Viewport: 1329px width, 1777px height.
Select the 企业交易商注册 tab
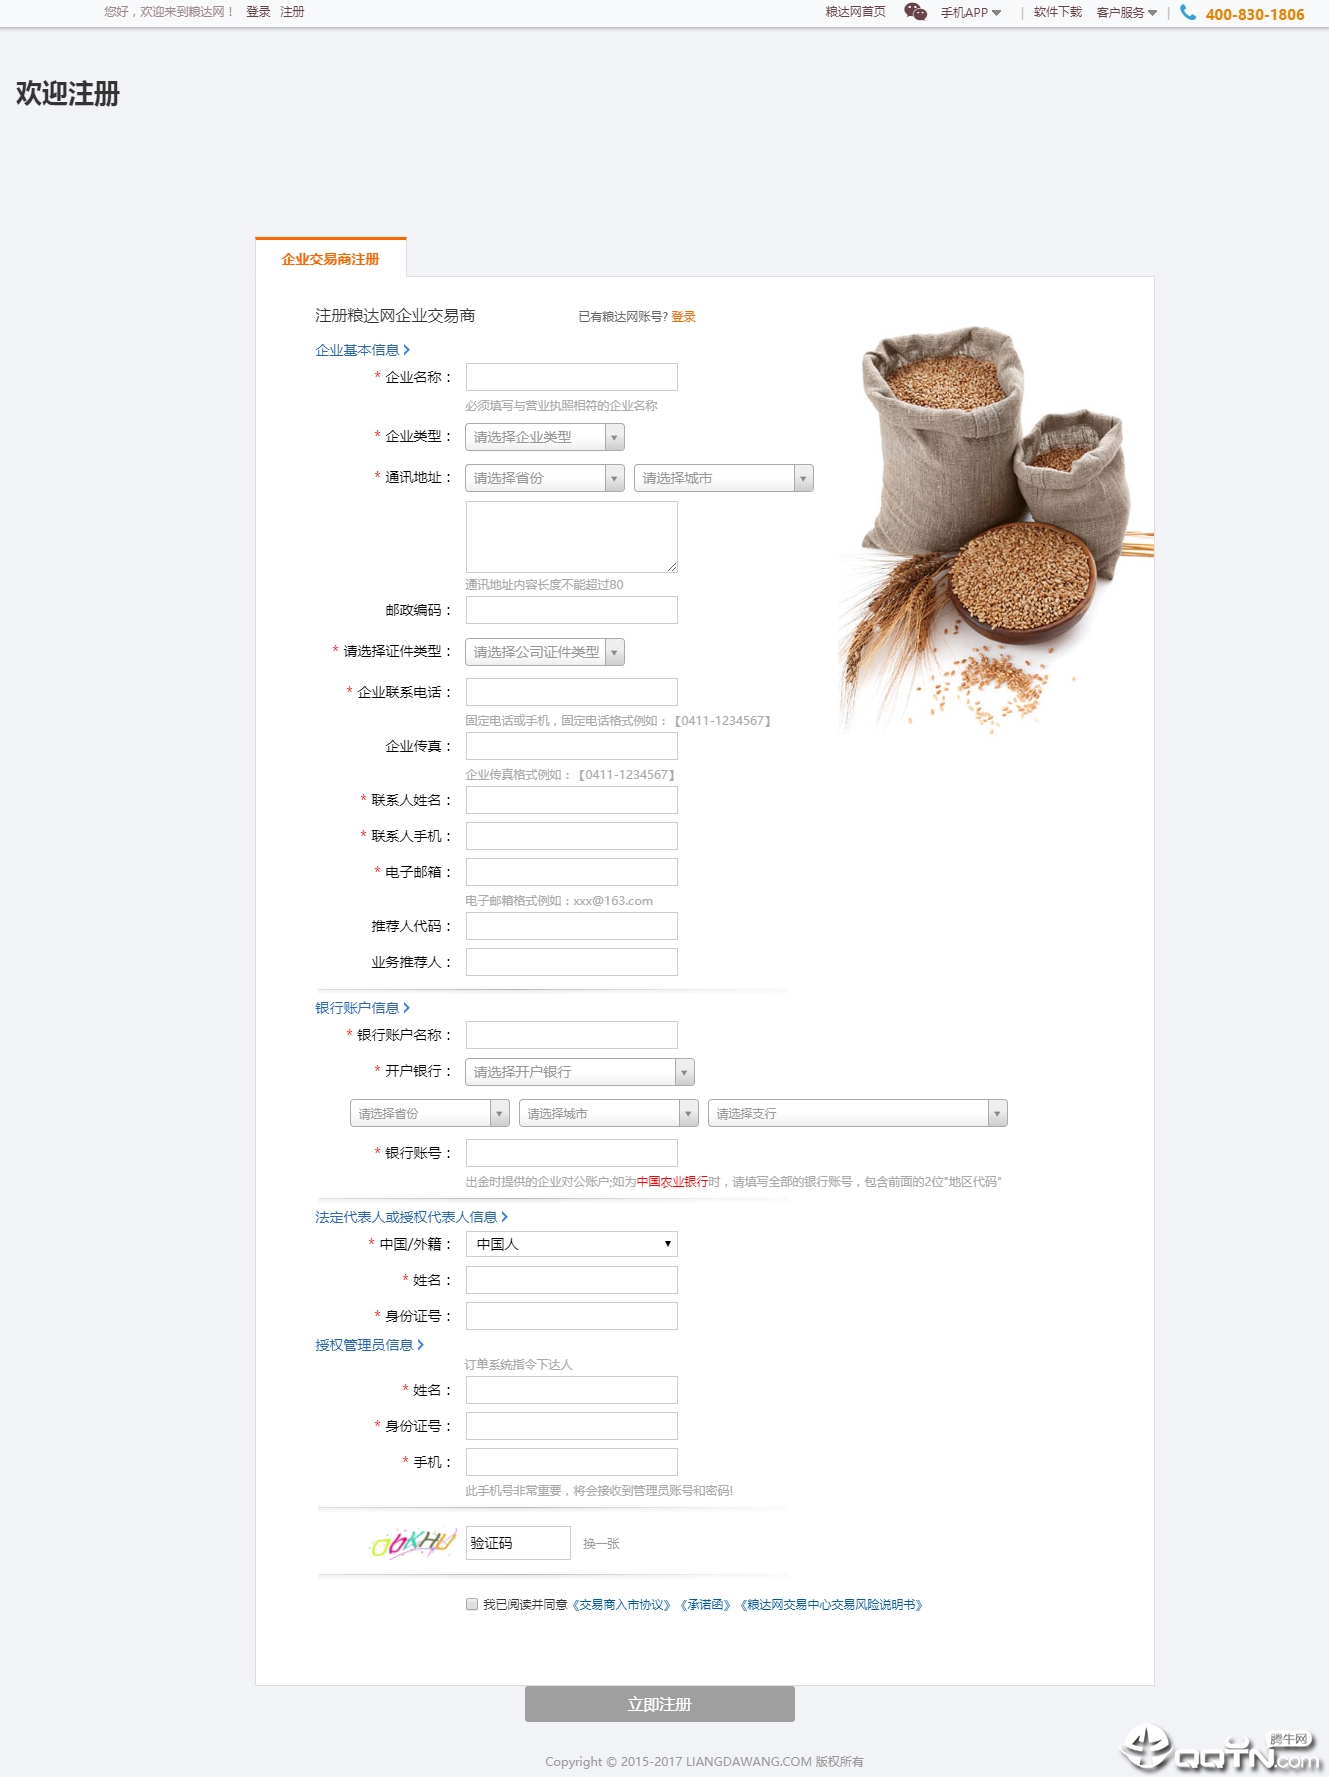[331, 259]
